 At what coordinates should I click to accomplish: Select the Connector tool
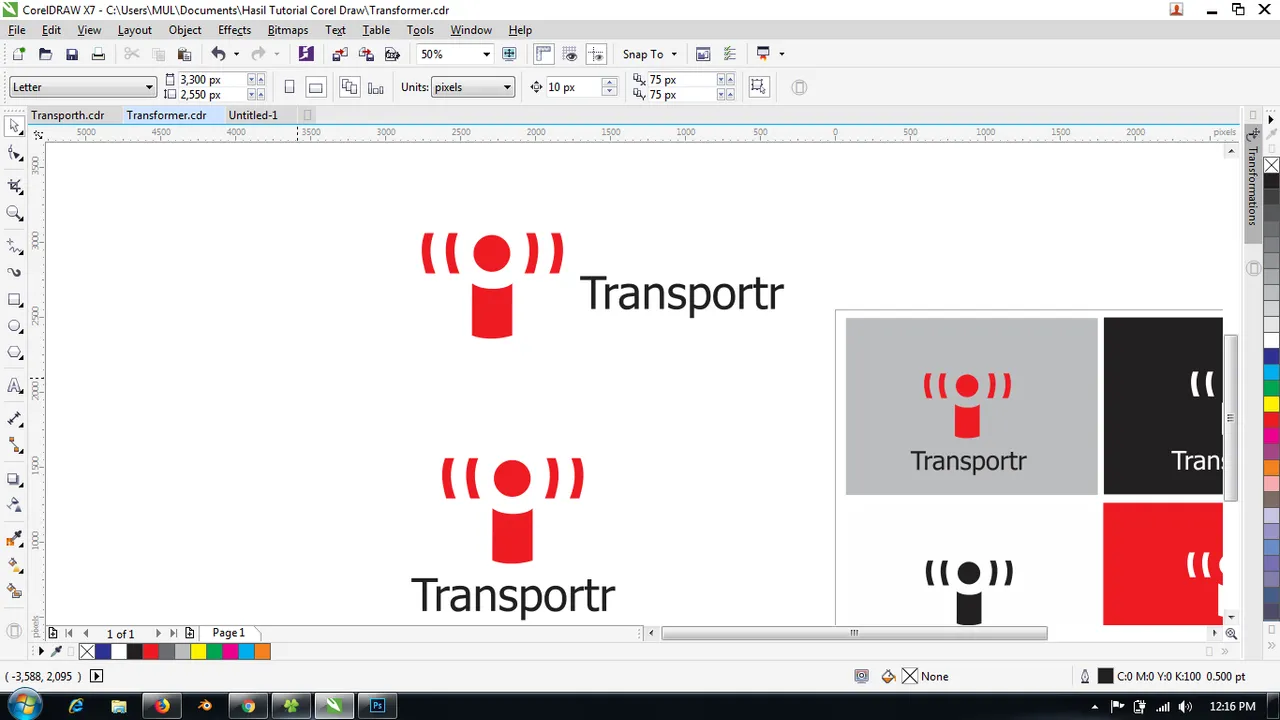15,446
